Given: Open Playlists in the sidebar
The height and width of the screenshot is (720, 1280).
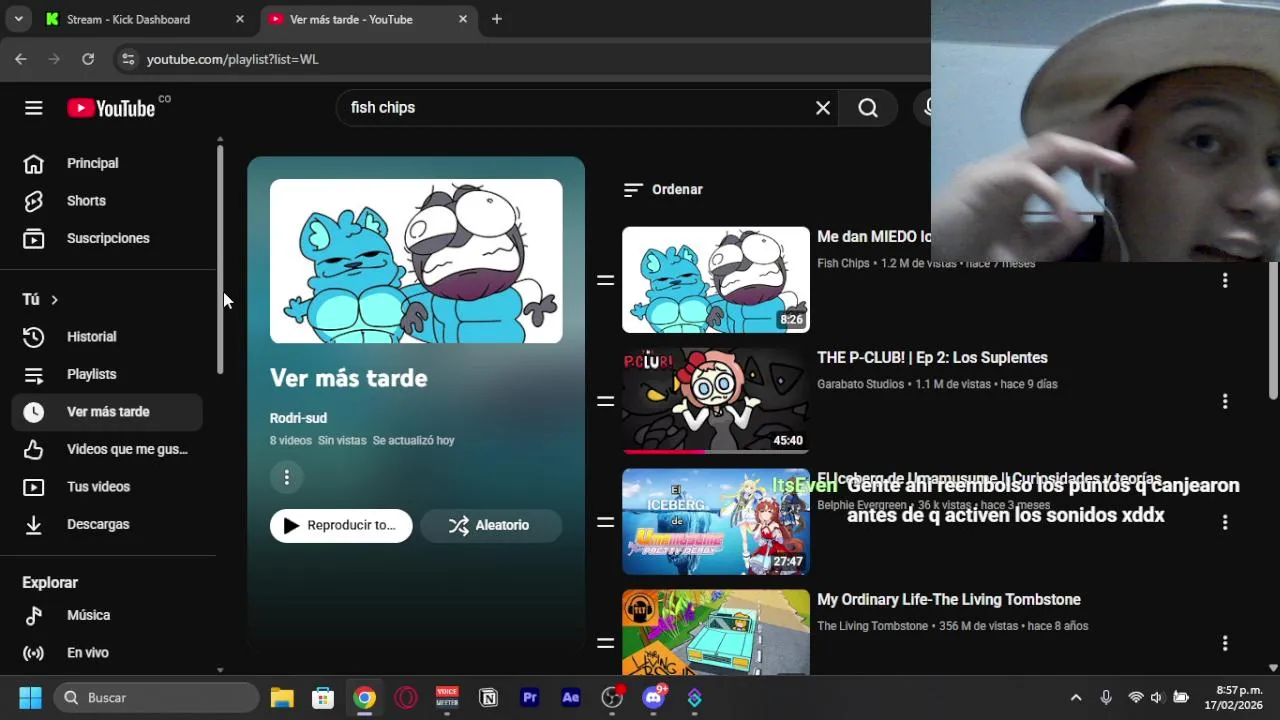Looking at the screenshot, I should [107, 374].
